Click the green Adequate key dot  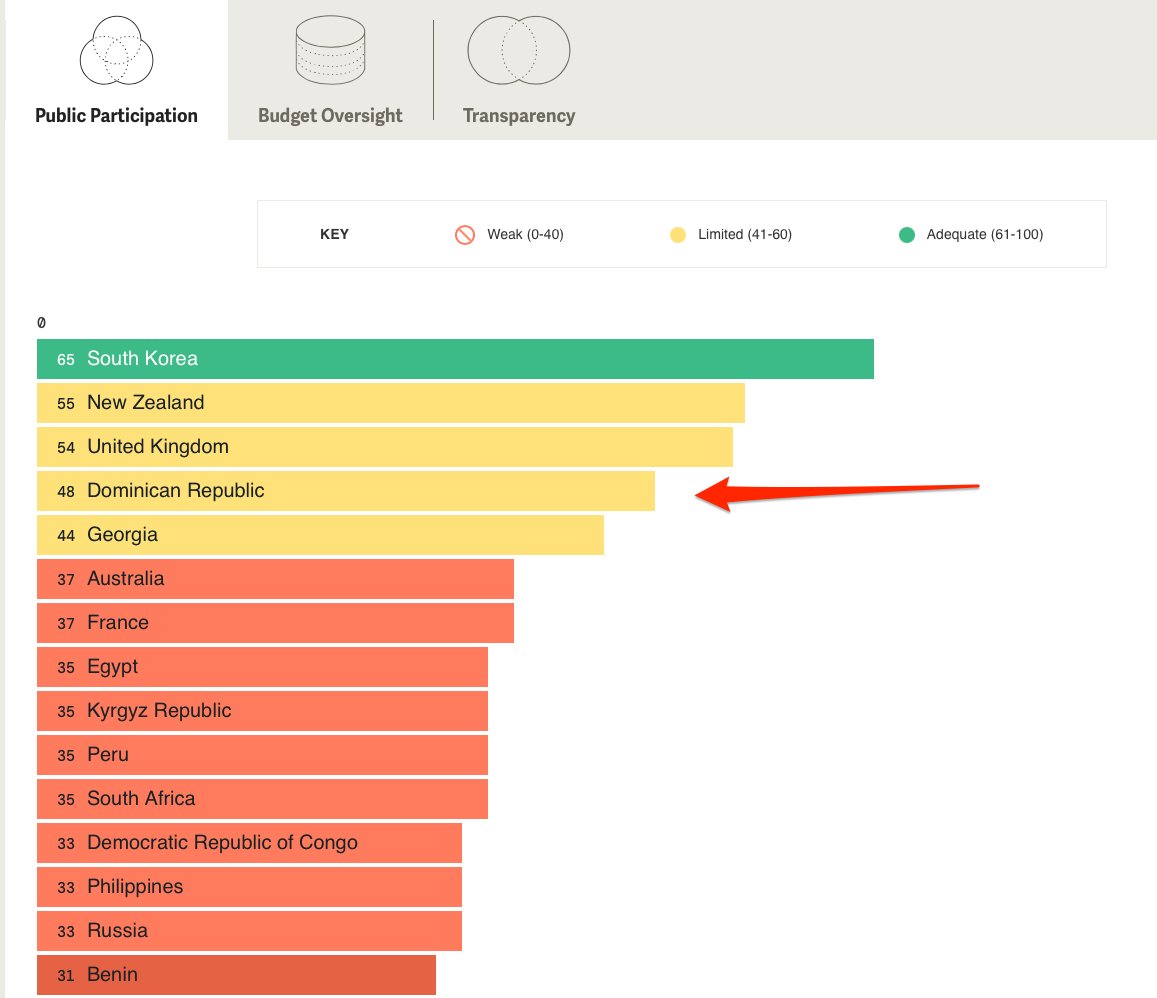907,235
